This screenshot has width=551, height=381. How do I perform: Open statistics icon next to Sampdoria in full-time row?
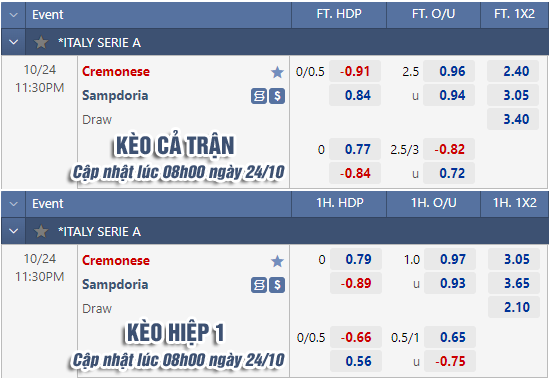click(x=259, y=96)
